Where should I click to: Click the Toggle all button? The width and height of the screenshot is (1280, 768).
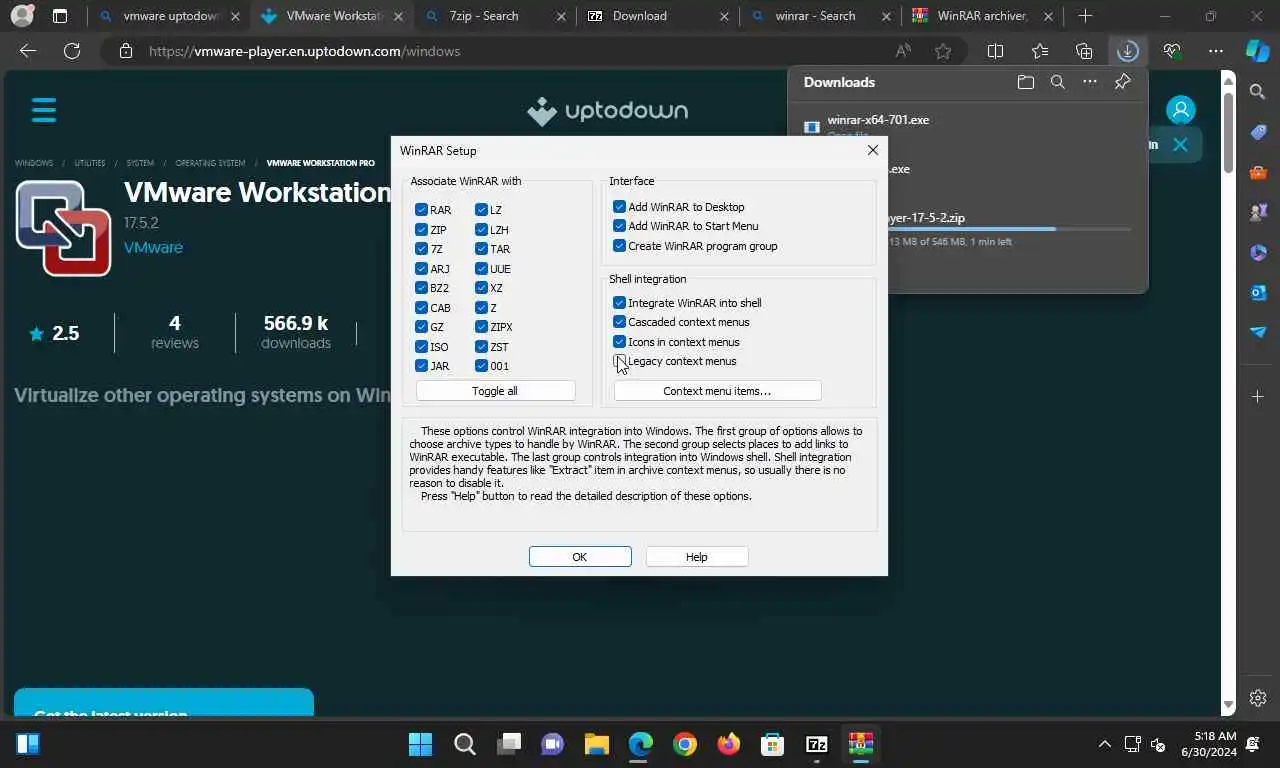pos(495,391)
